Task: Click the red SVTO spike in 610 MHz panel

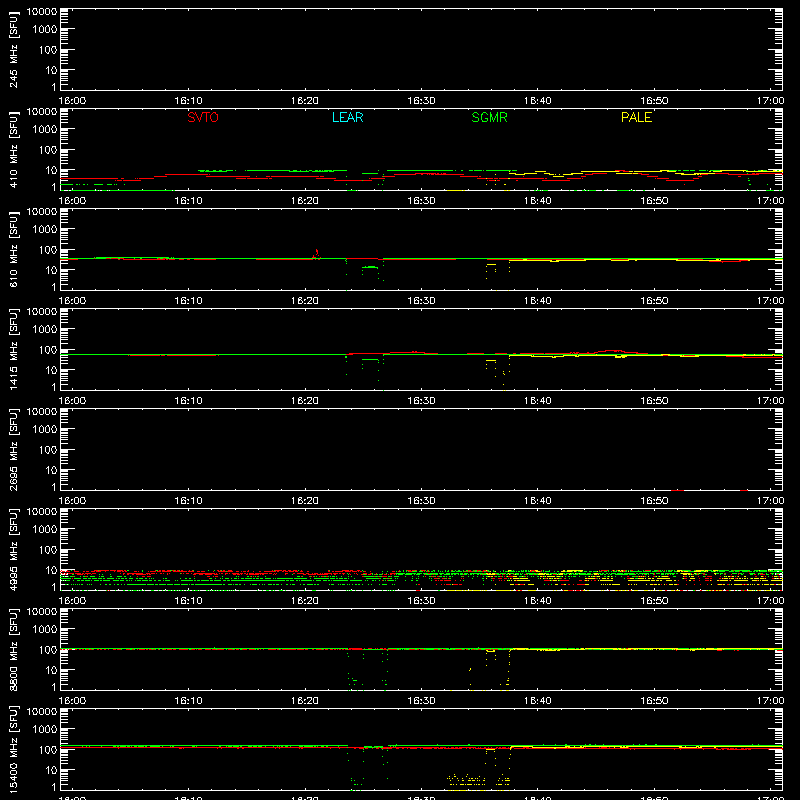Action: (317, 253)
